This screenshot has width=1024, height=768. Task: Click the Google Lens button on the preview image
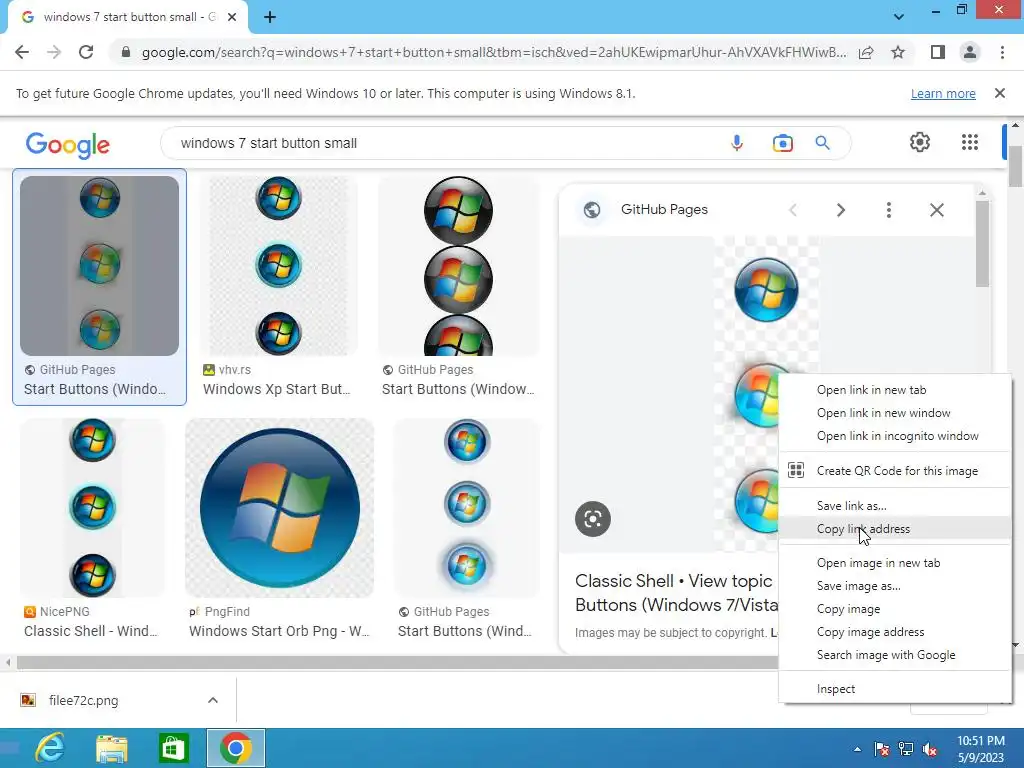point(593,519)
